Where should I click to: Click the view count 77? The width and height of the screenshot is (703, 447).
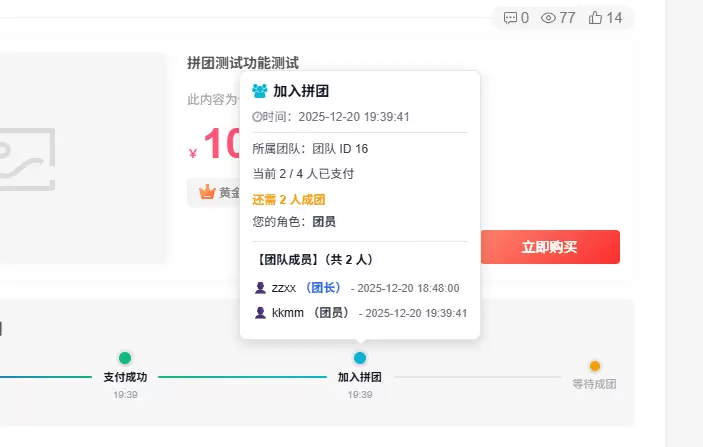[567, 18]
